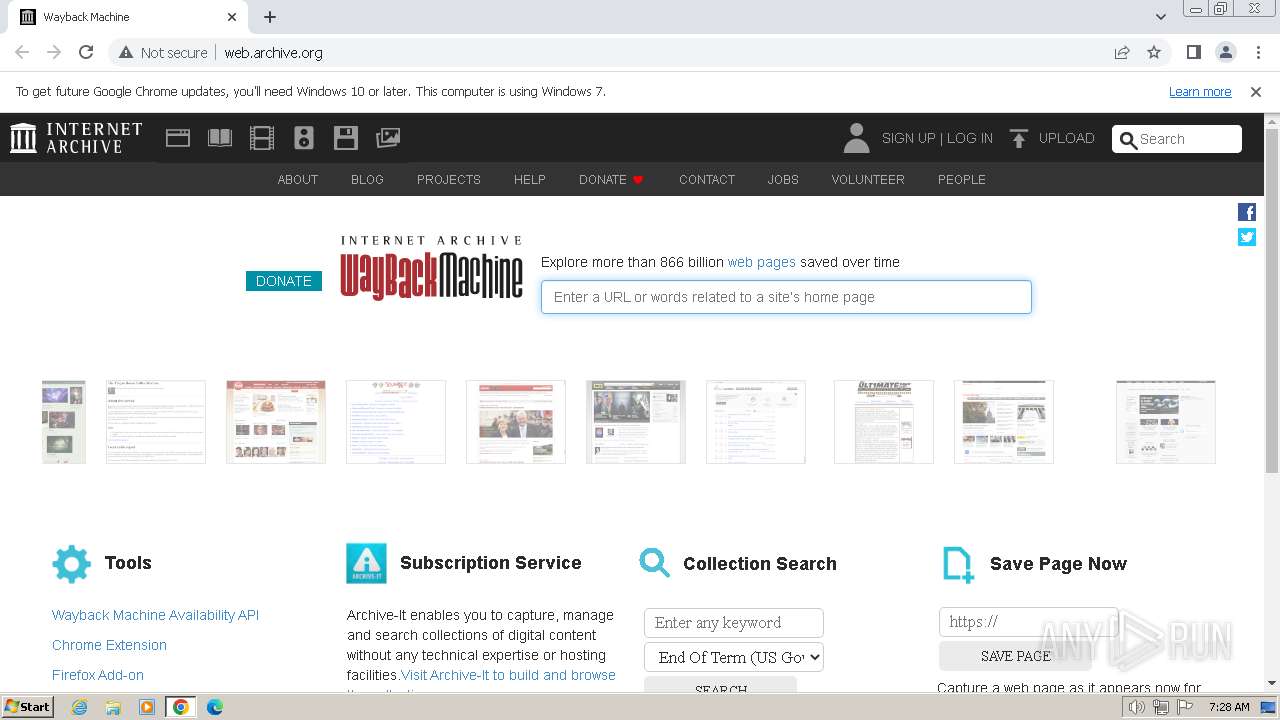Toggle Chrome side panel
The height and width of the screenshot is (720, 1280).
click(1194, 52)
